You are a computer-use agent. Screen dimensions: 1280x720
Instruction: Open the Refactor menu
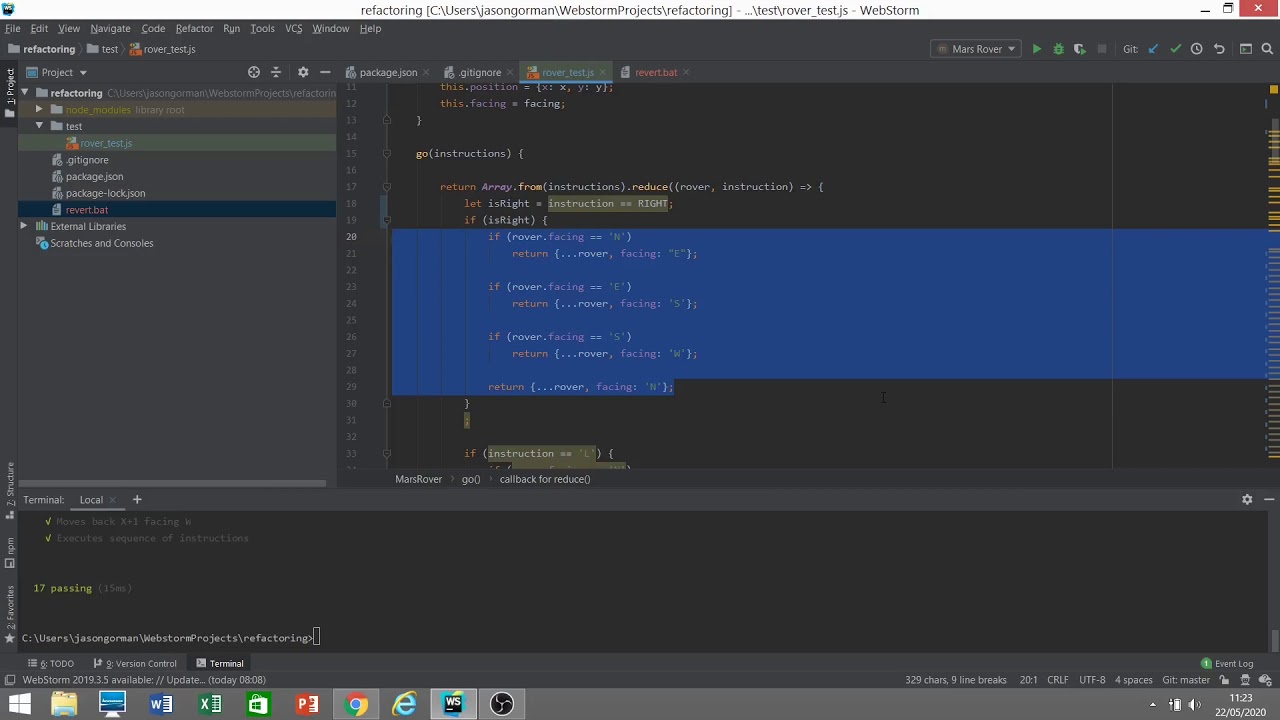click(194, 28)
